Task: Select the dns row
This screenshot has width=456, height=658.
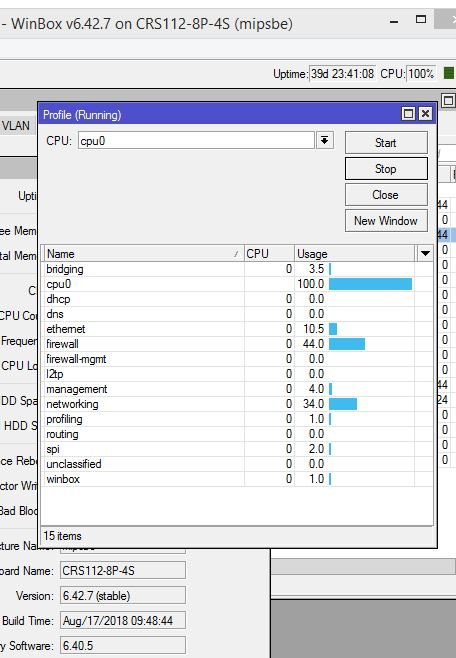Action: (238, 314)
